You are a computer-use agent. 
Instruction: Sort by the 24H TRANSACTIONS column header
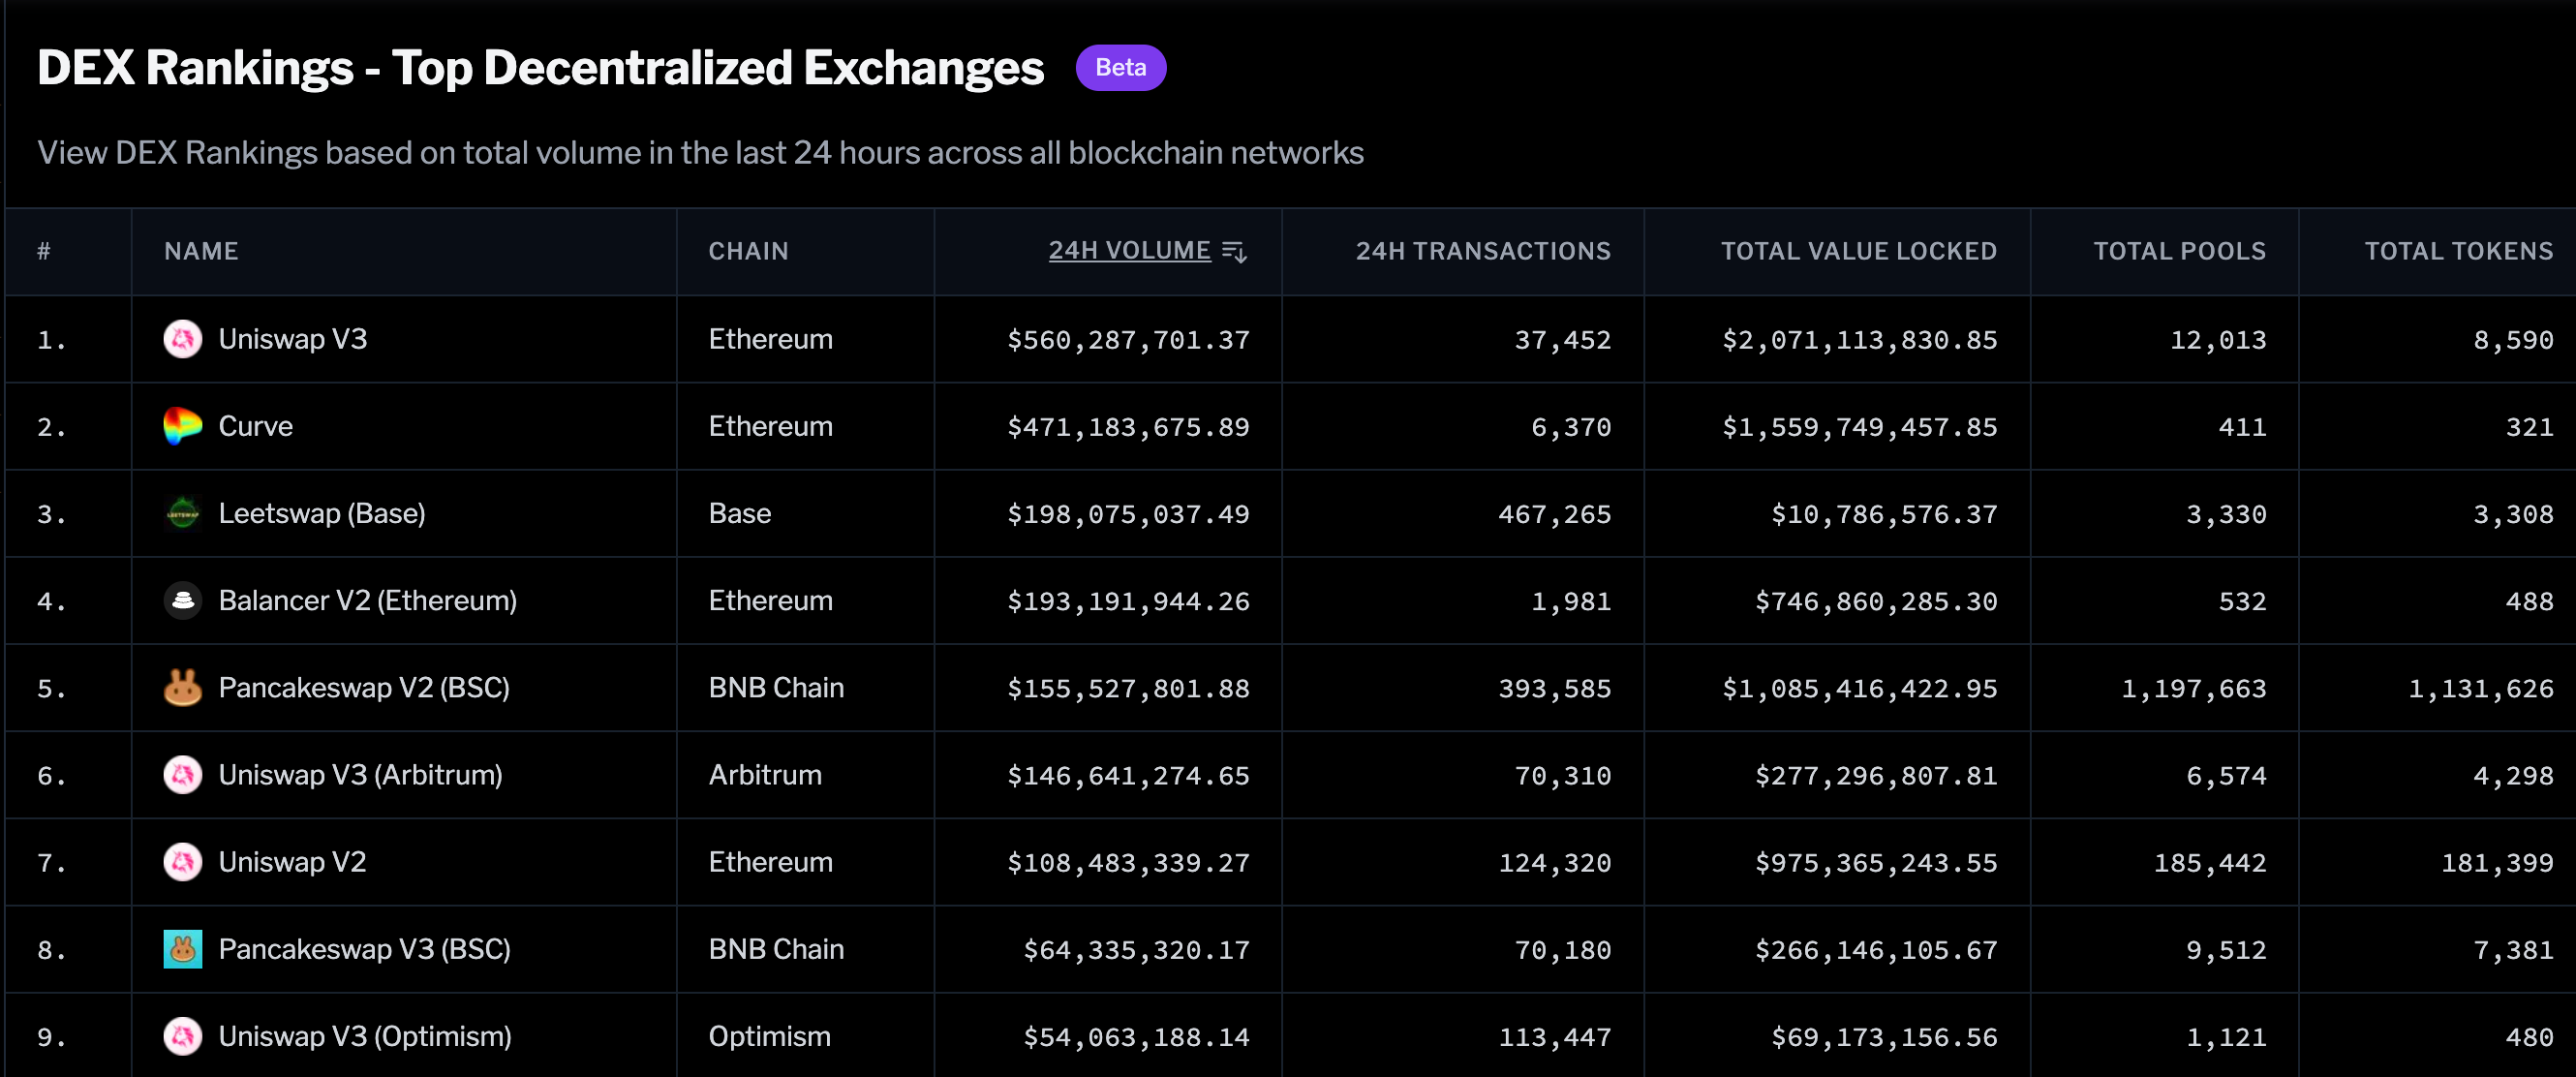[x=1482, y=251]
